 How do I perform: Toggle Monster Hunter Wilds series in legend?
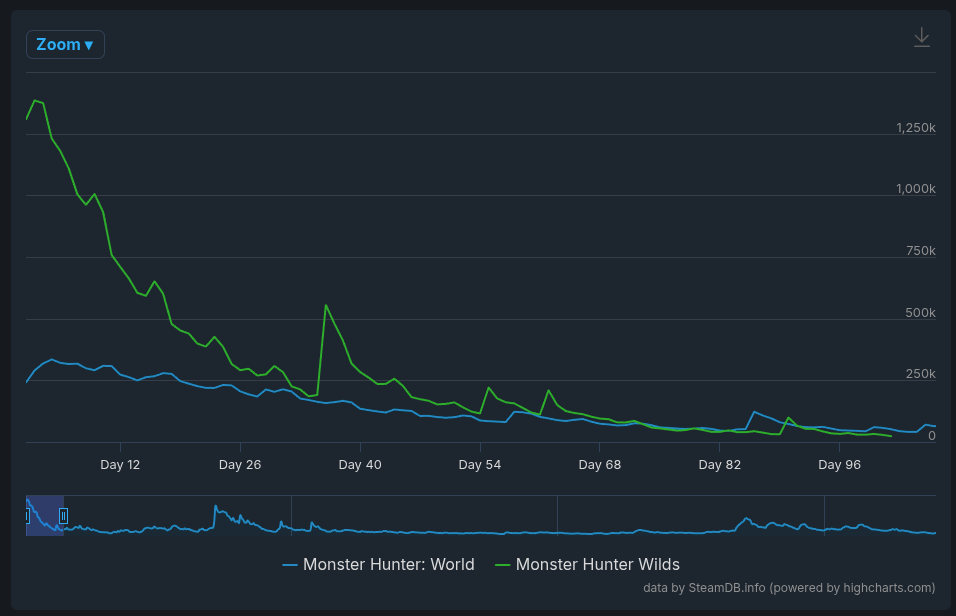tap(587, 564)
